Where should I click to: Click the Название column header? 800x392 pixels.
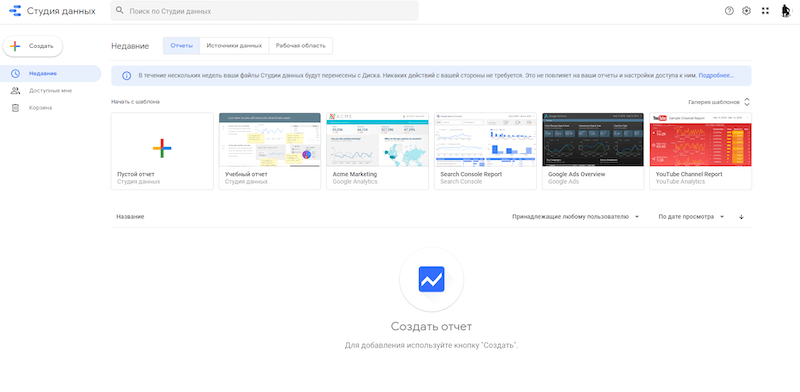(130, 217)
